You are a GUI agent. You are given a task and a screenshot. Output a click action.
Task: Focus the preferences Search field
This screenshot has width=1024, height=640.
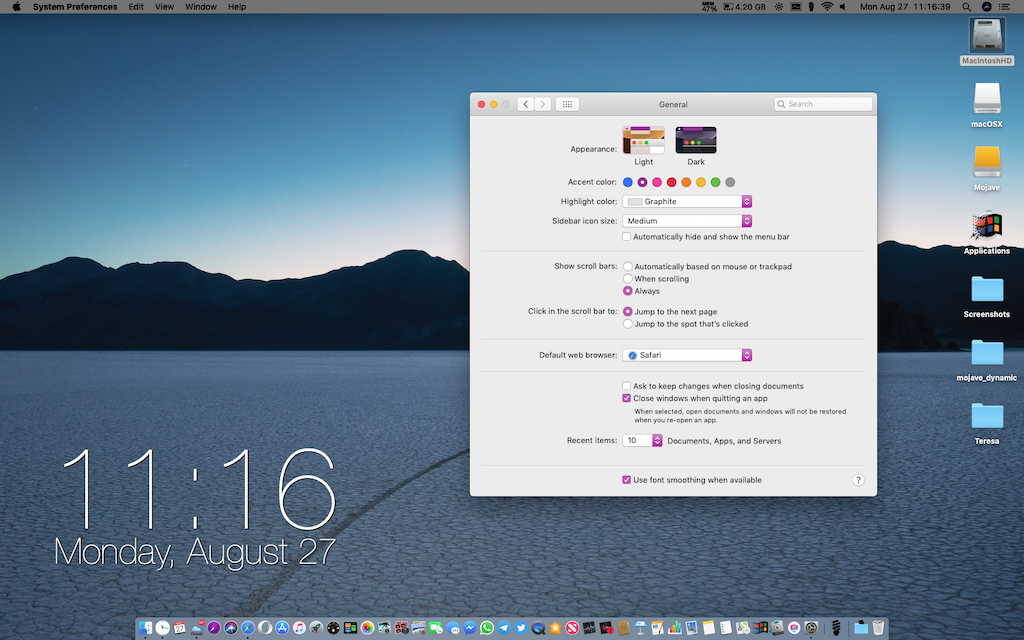point(823,104)
